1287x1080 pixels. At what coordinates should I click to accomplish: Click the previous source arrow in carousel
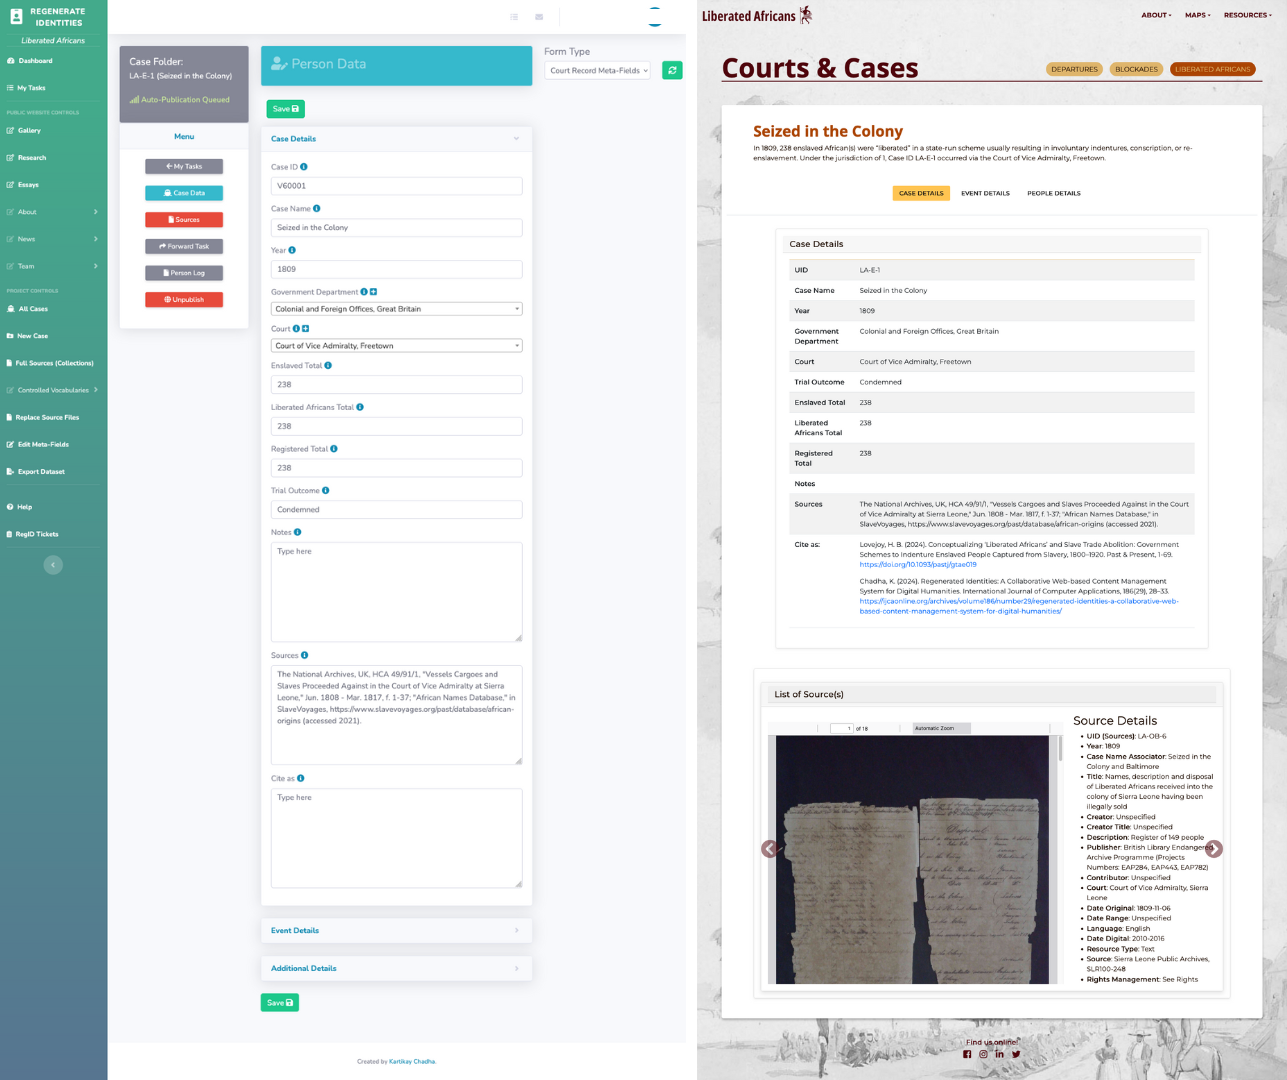coord(769,849)
